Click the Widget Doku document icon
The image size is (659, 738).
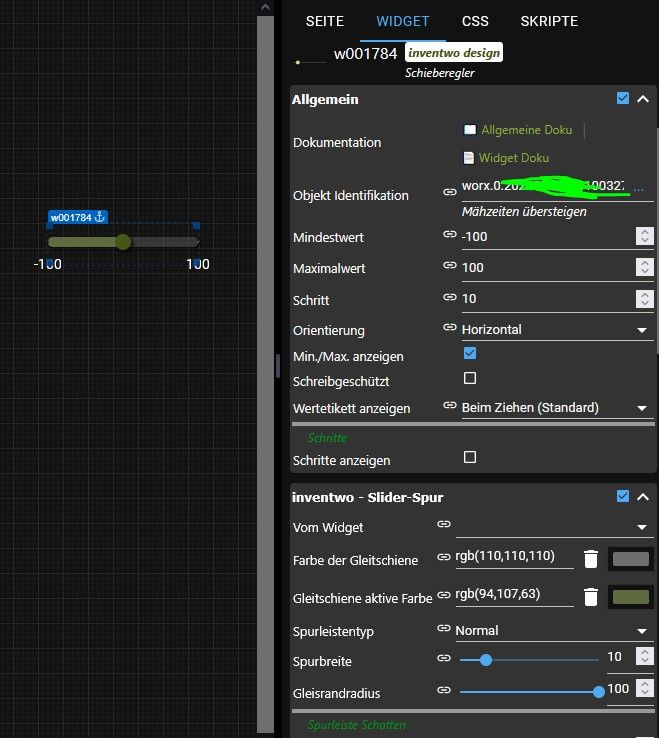click(x=468, y=158)
